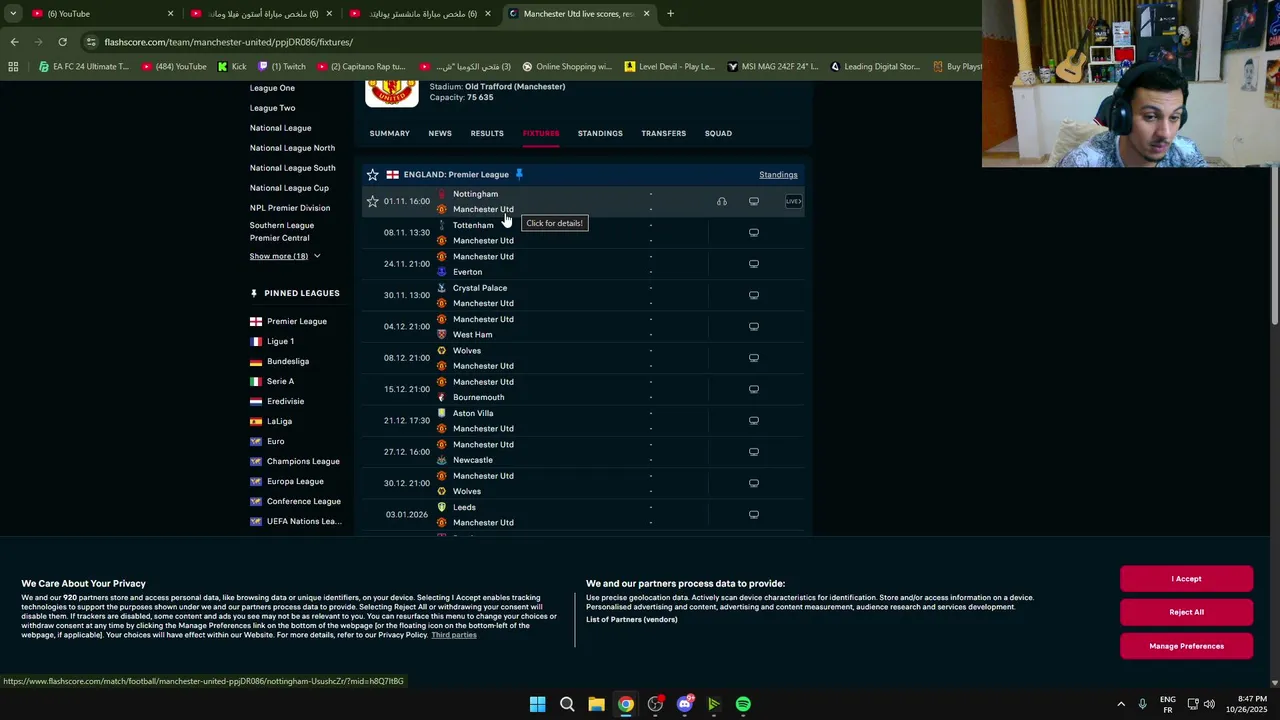1280x720 pixels.
Task: Click browser back arrow
Action: pos(14,42)
